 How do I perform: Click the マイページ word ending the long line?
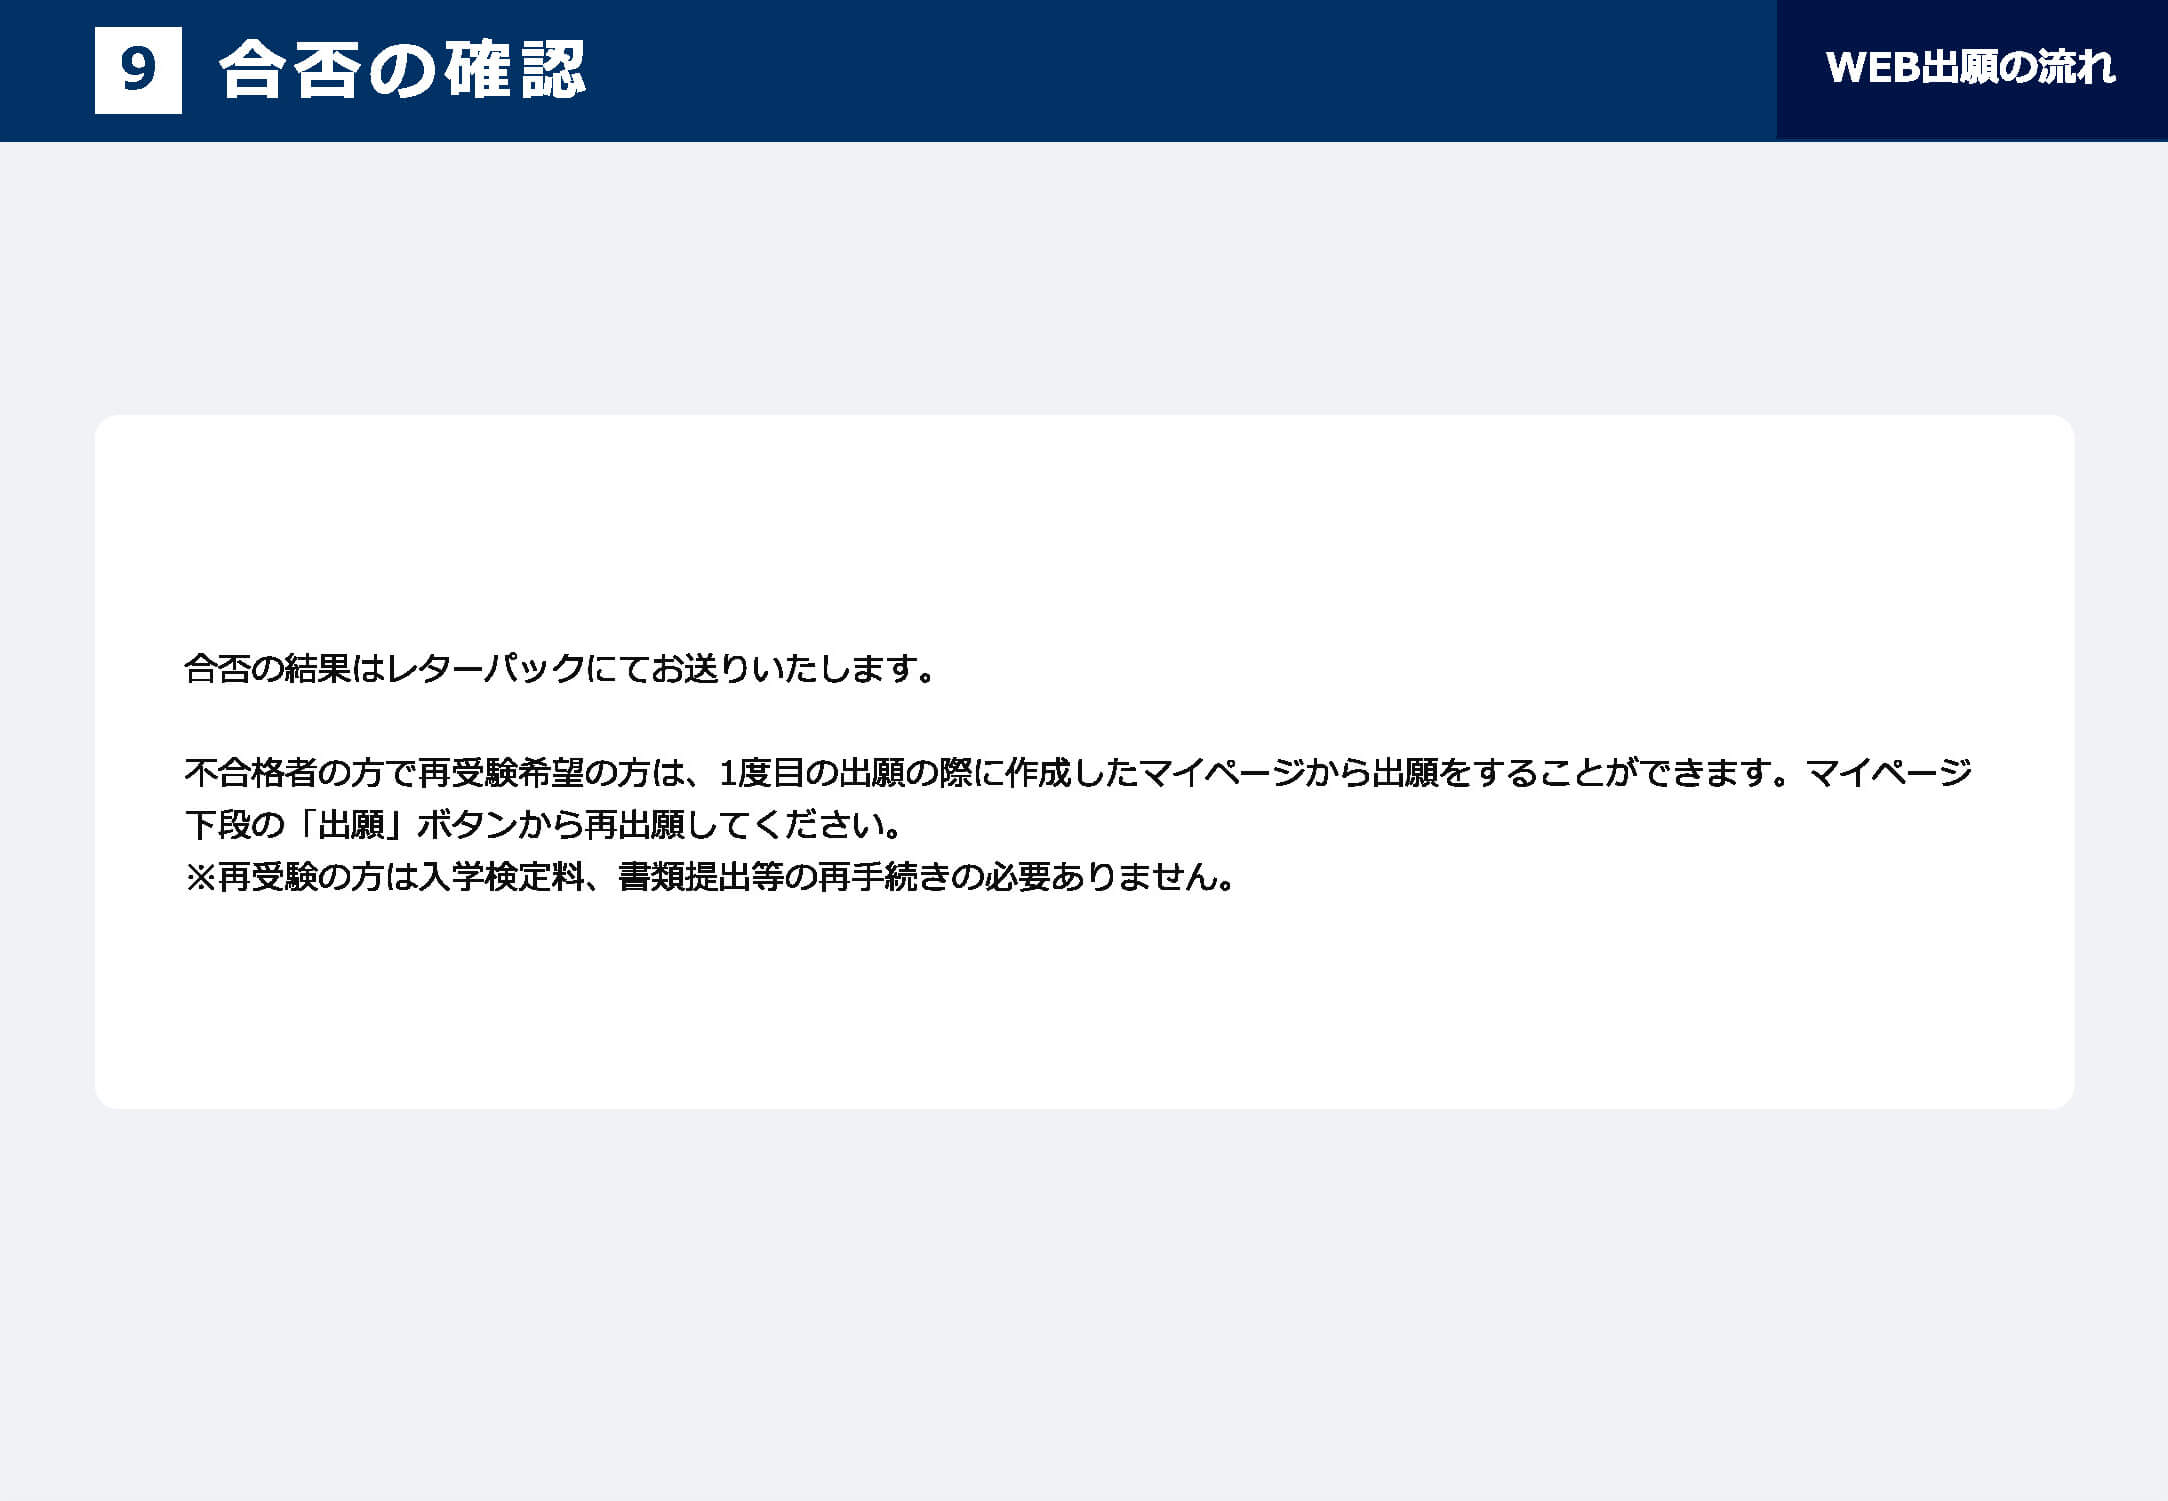pos(1889,773)
